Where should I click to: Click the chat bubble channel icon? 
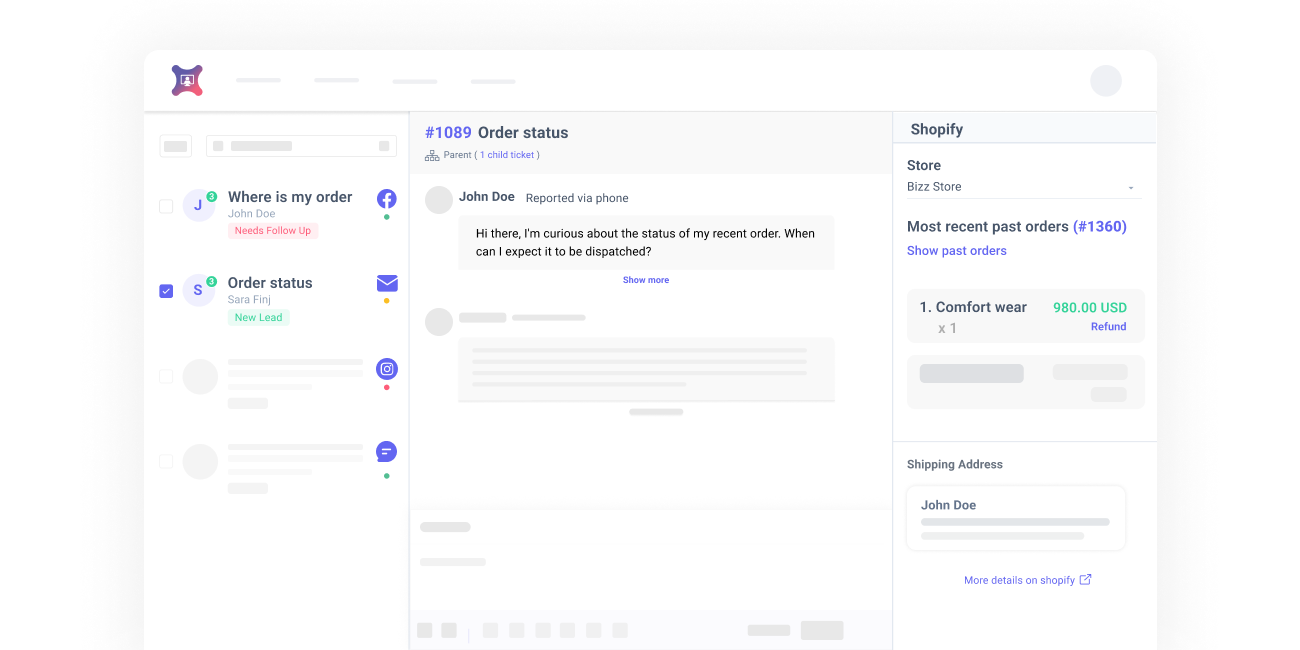pyautogui.click(x=386, y=452)
